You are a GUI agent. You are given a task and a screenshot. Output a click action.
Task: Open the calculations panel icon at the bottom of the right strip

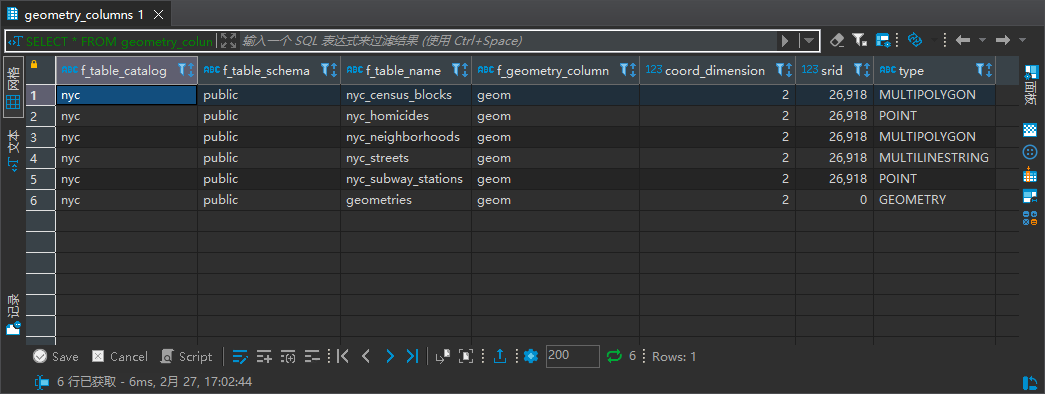coord(1030,218)
